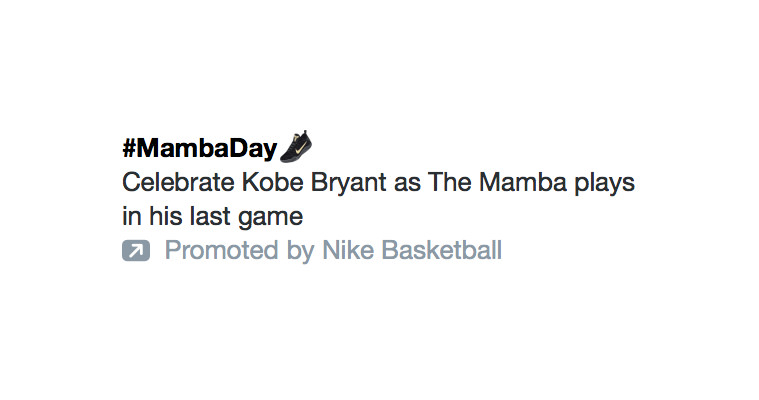Viewport: 759px width, 400px height.
Task: Click the 'Promoted by Nike Basketball' label
Action: tap(333, 251)
